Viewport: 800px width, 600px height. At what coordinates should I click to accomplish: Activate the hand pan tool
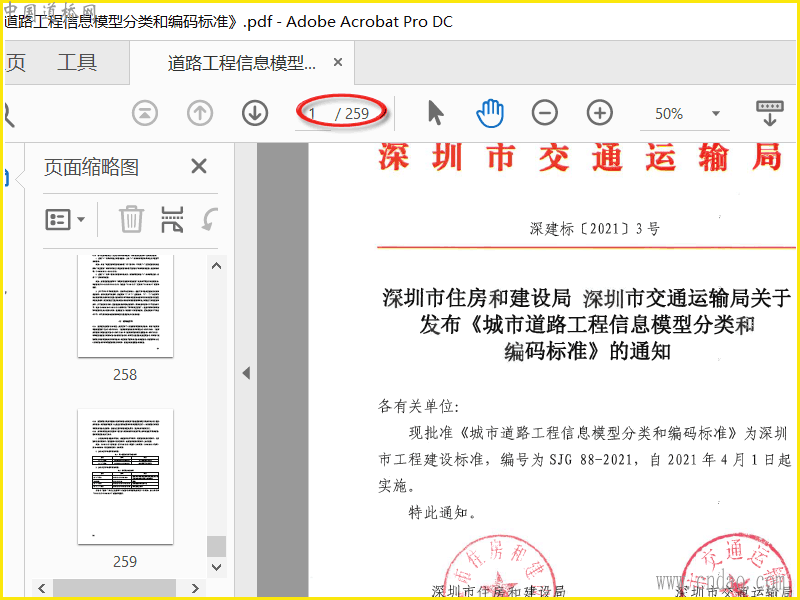[490, 113]
